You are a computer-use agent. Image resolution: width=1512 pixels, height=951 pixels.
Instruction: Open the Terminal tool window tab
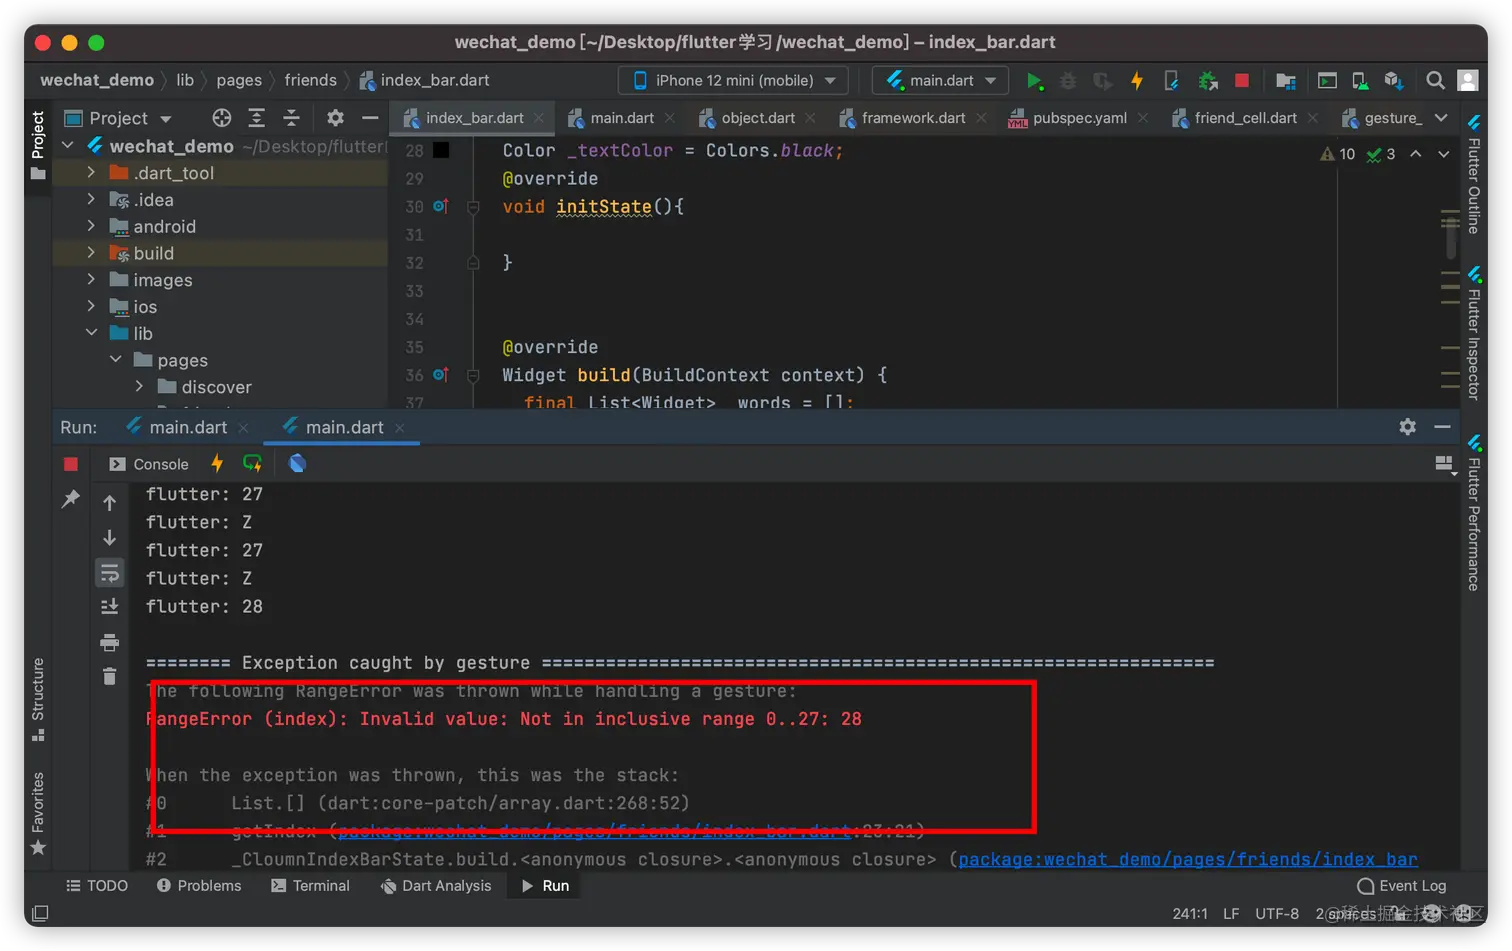pos(310,886)
